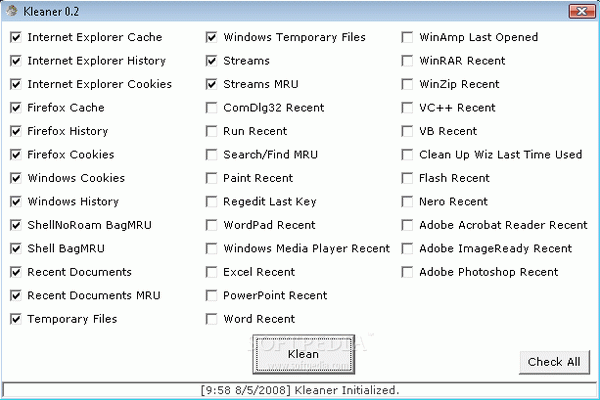
Task: Select Windows Media Player Recent checkbox
Action: (212, 249)
